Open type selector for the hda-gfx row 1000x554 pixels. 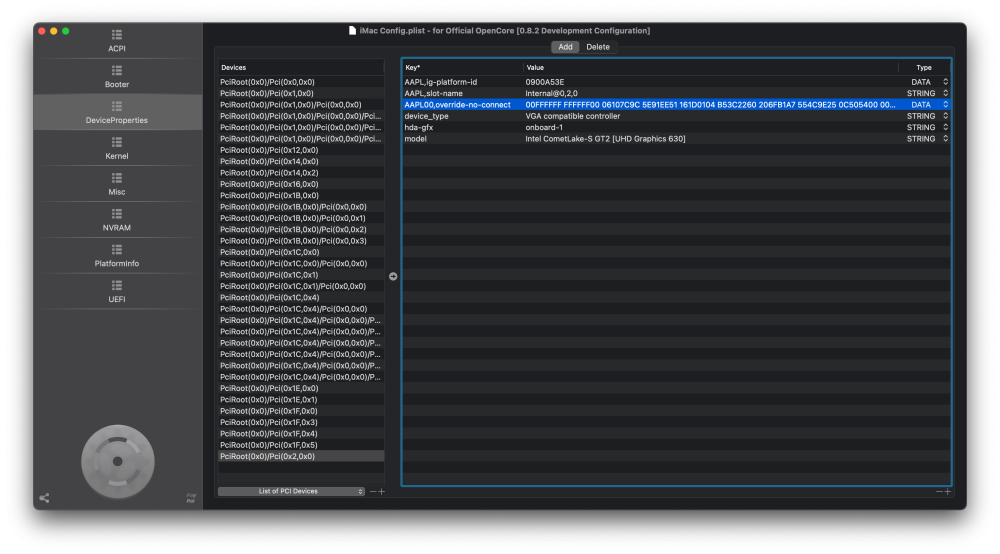click(929, 128)
